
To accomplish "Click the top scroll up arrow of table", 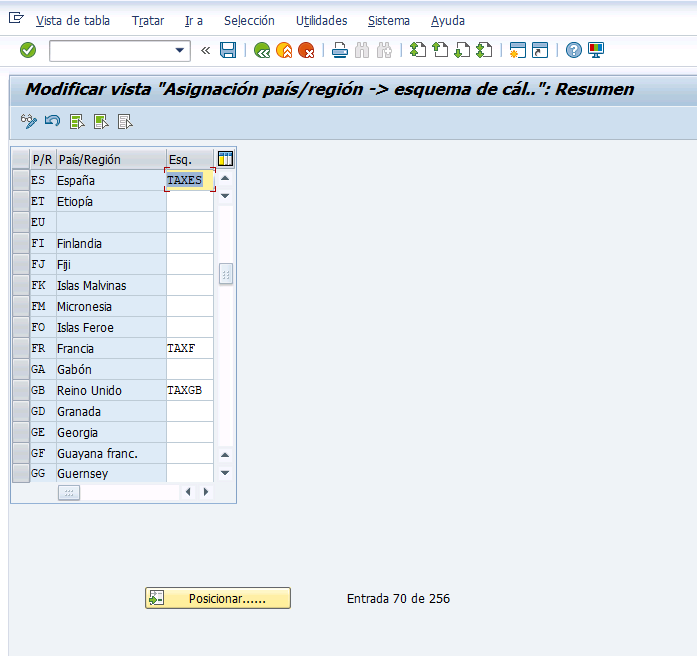I will tap(225, 178).
